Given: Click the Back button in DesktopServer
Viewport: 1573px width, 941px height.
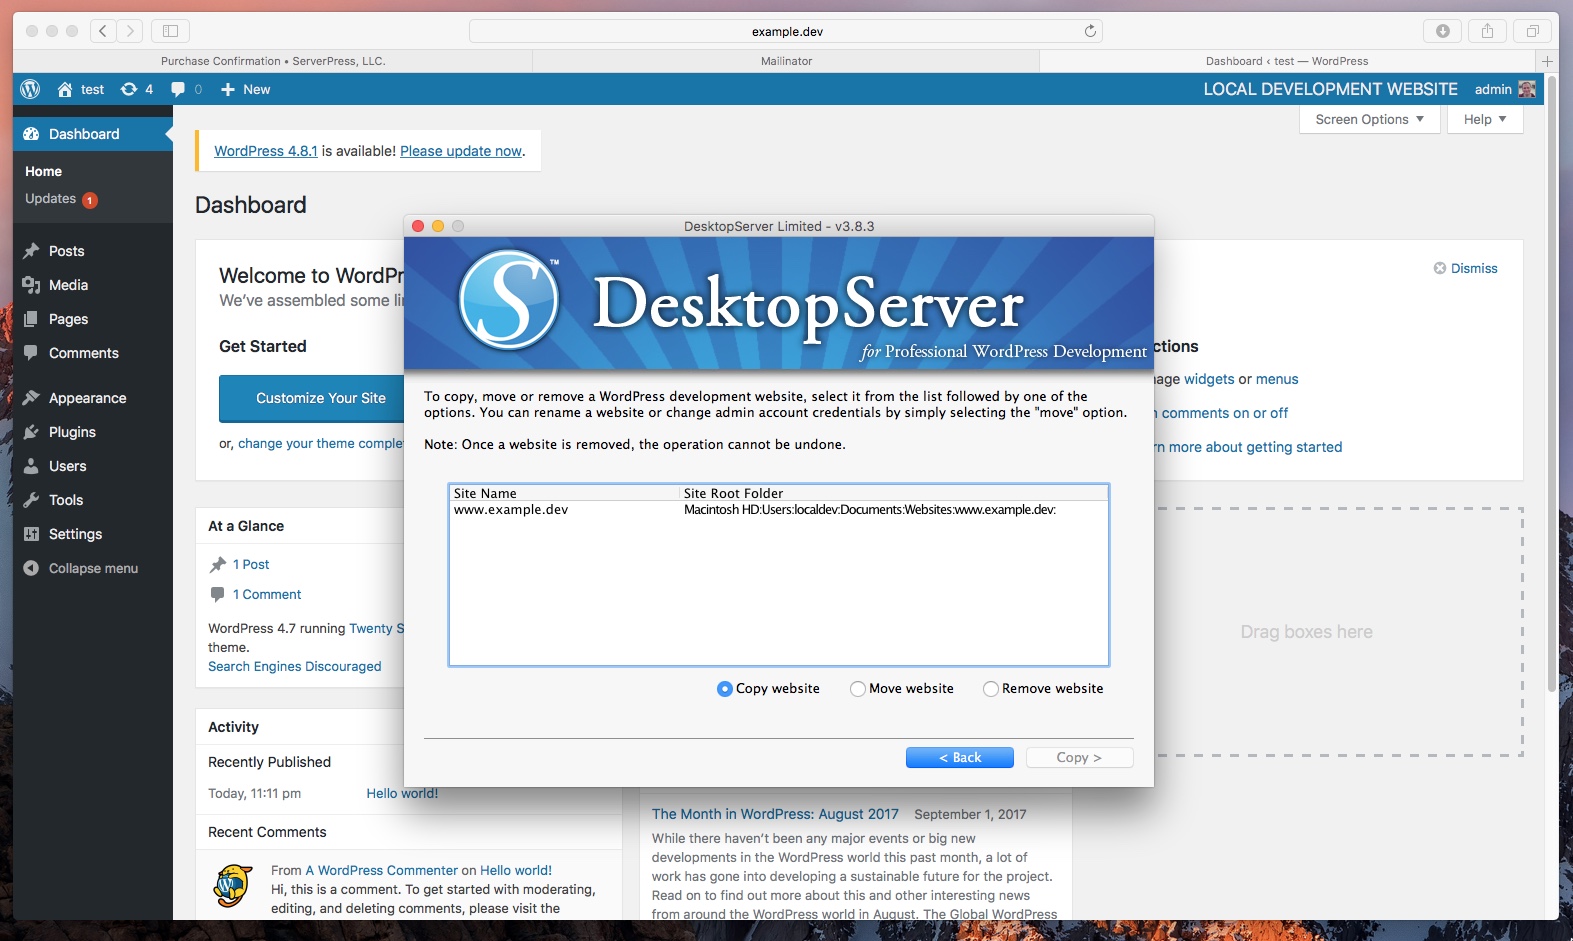Looking at the screenshot, I should coord(960,758).
